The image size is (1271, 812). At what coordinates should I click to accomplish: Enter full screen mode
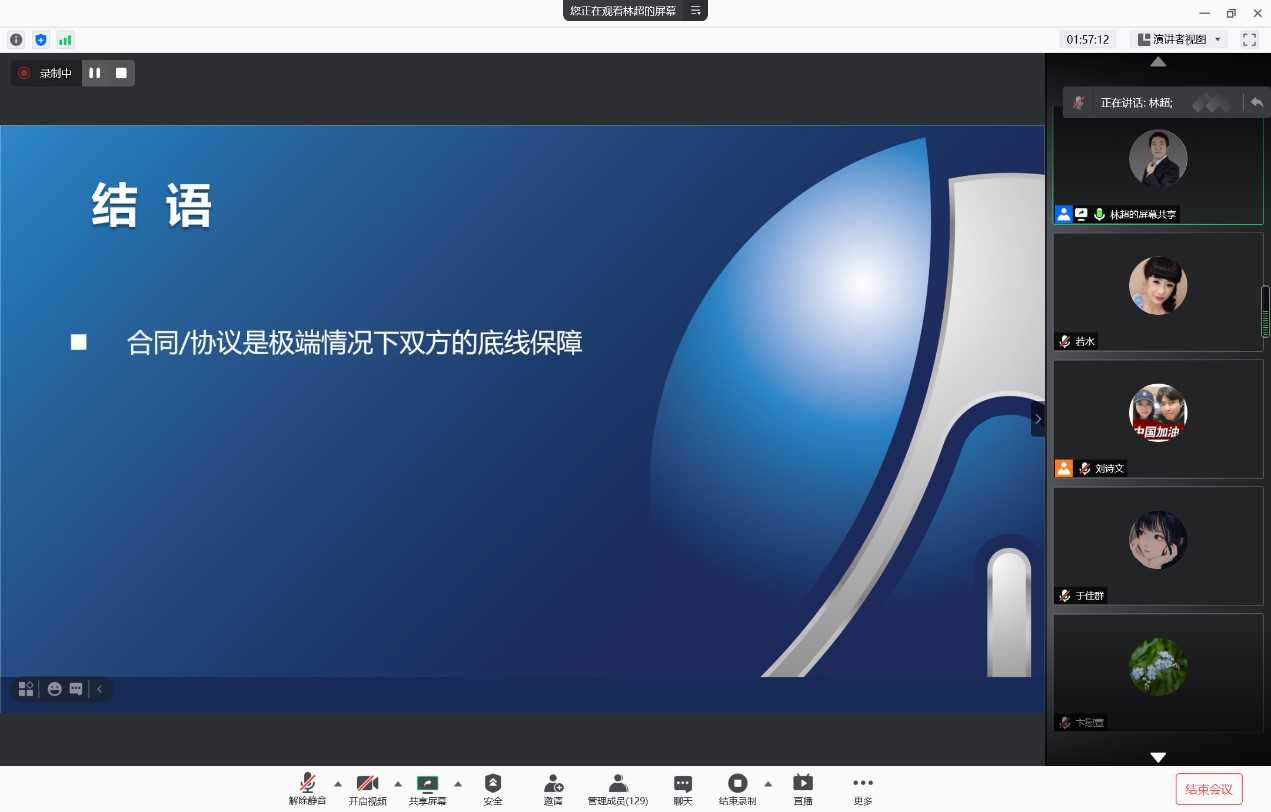1249,40
